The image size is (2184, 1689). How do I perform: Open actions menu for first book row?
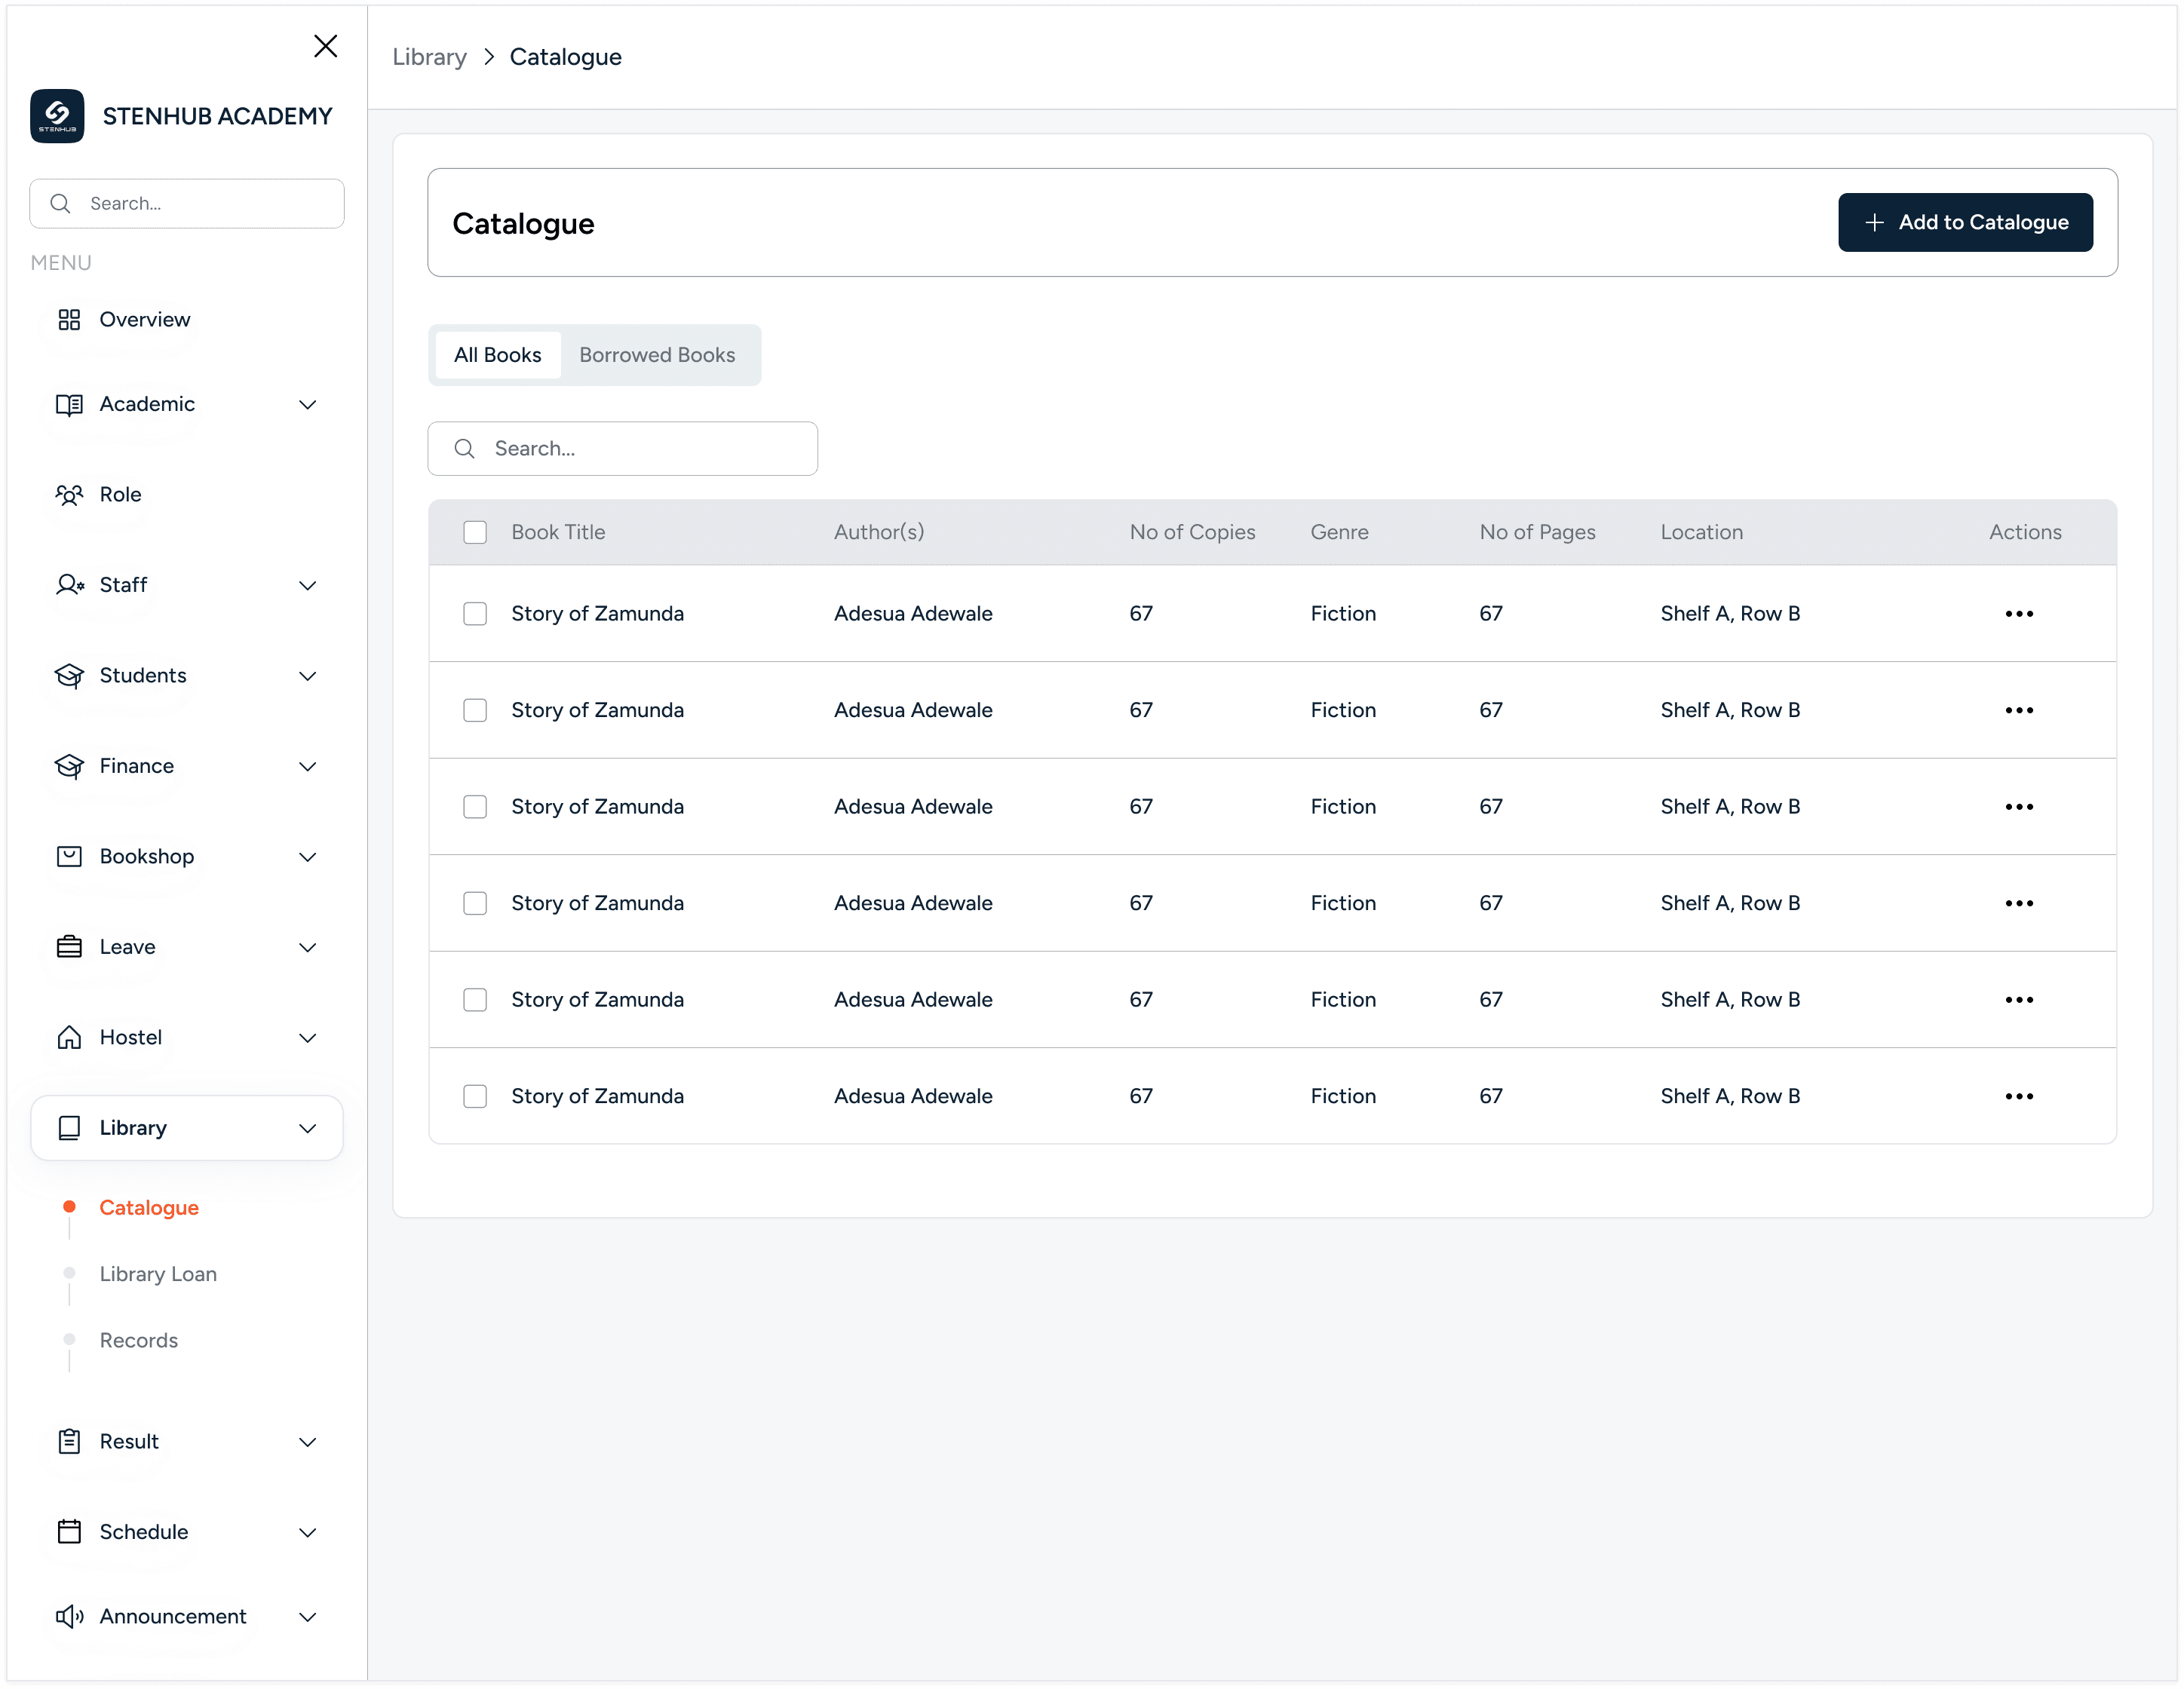pos(2018,614)
